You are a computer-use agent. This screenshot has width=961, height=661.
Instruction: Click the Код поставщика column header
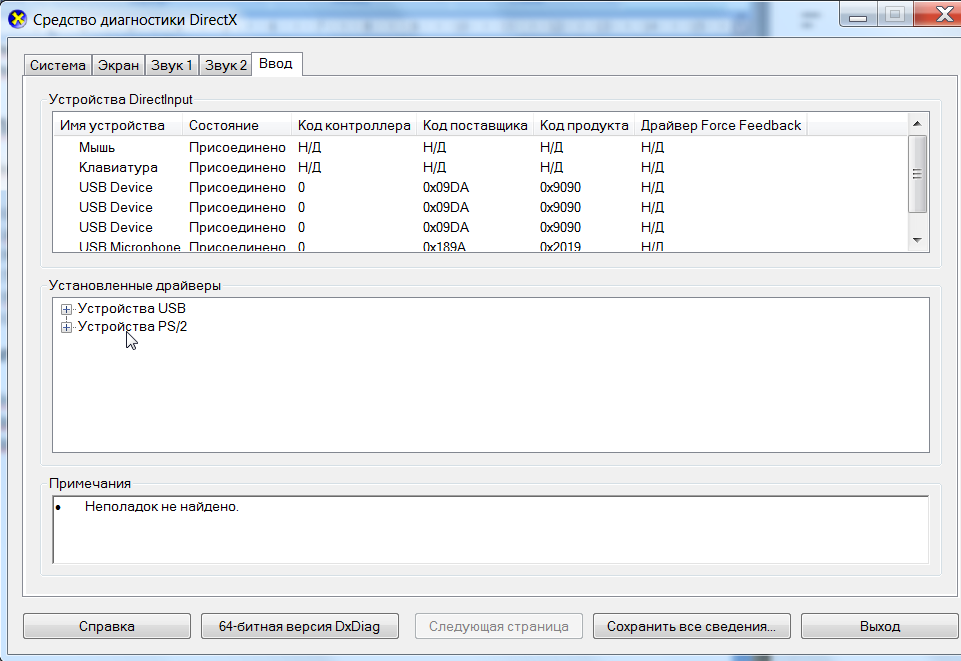(x=475, y=125)
